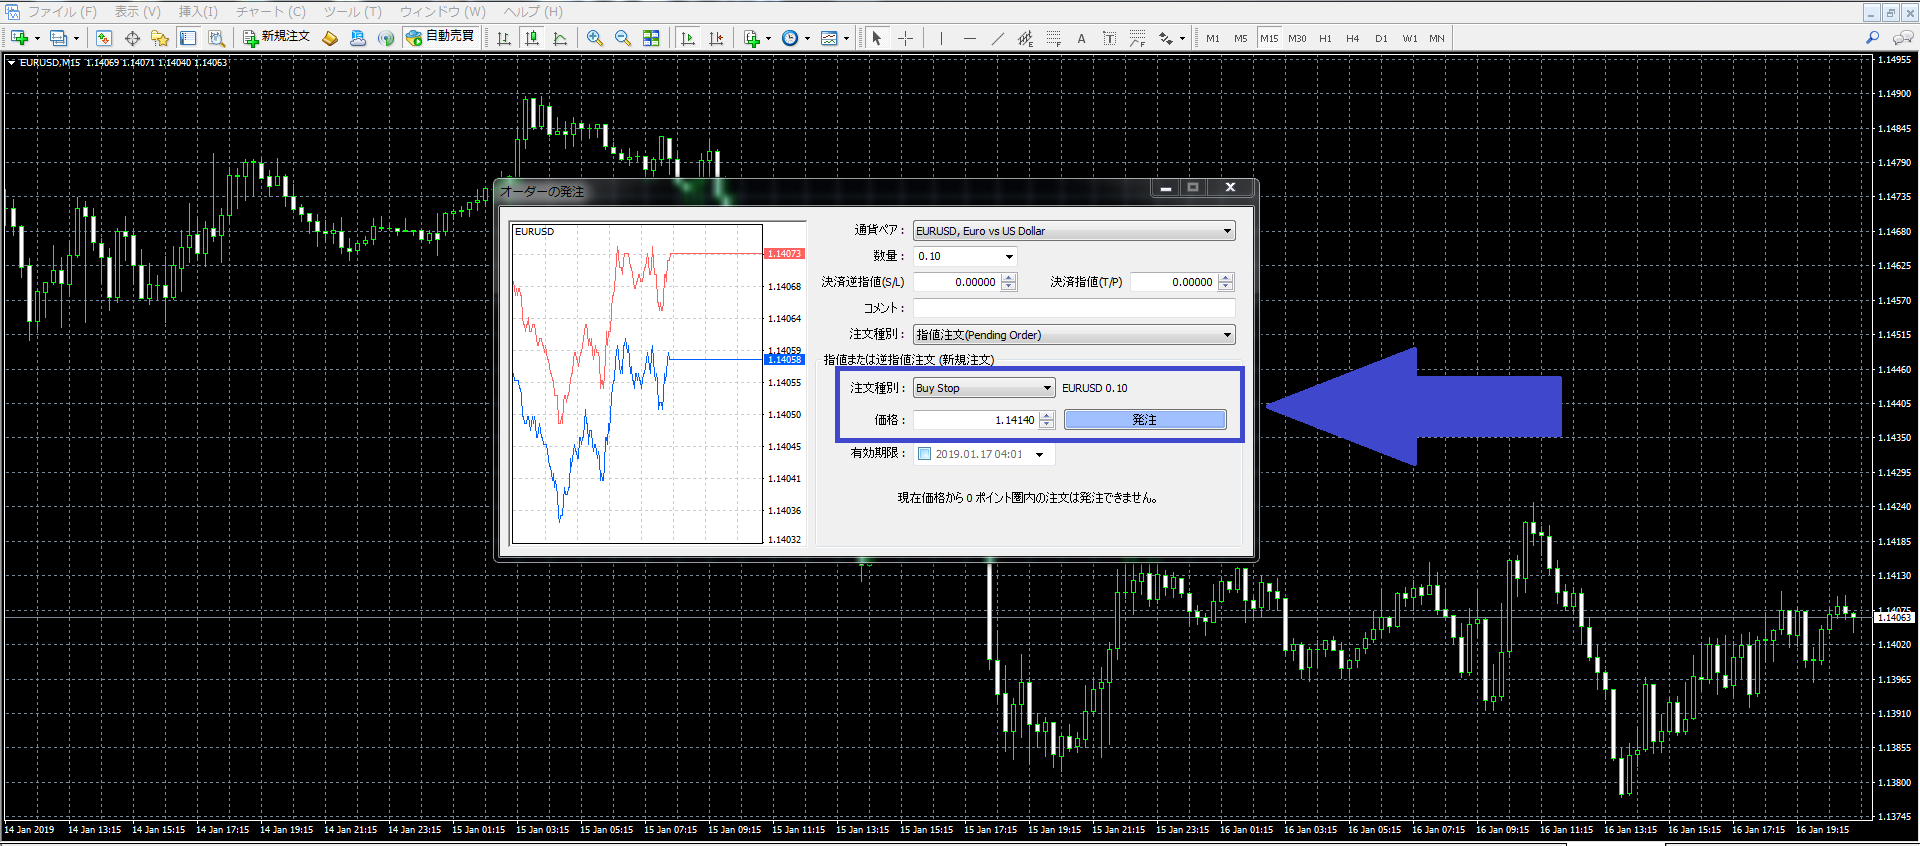1920x846 pixels.
Task: Open the チャート (C) menu
Action: 270,12
